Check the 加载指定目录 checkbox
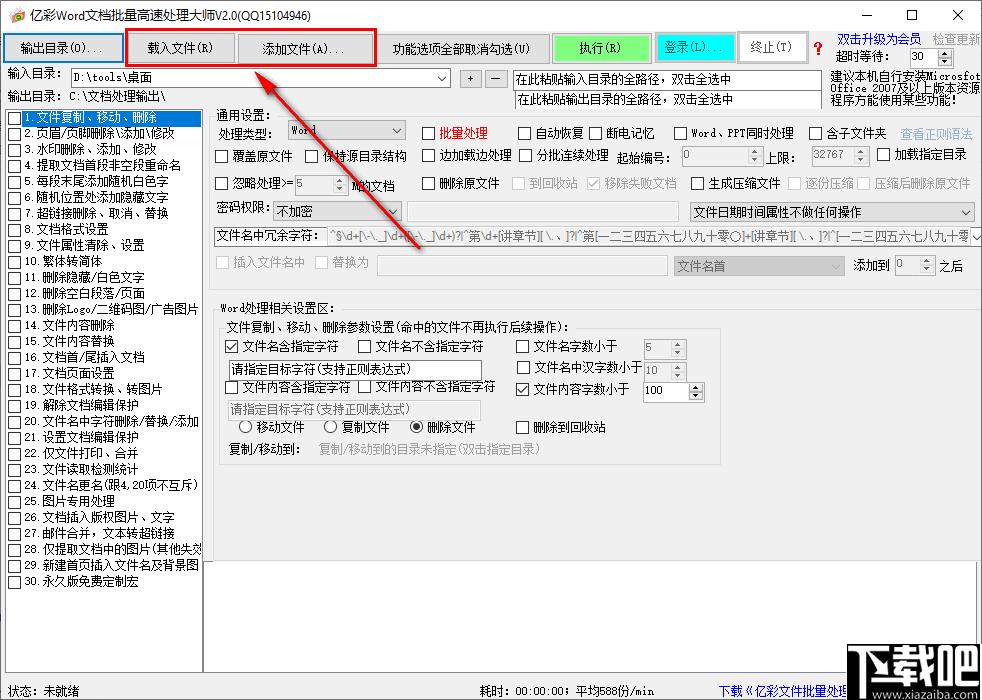The image size is (982, 700). tap(884, 154)
